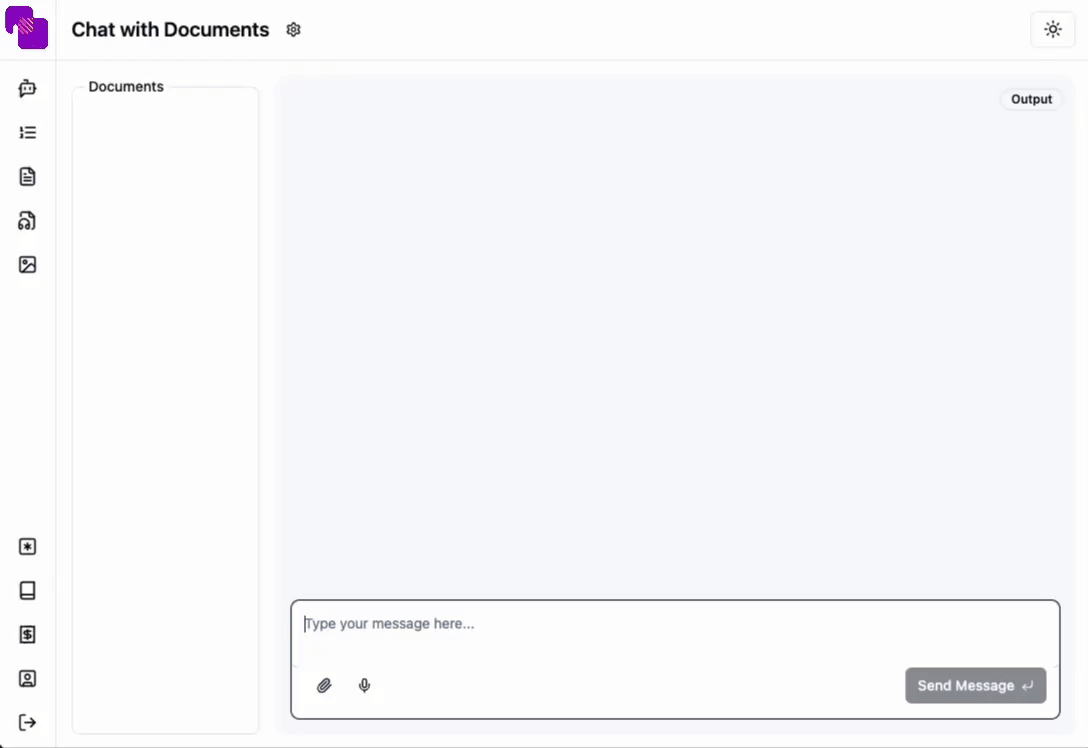Click the log out icon at sidebar bottom

(x=27, y=722)
